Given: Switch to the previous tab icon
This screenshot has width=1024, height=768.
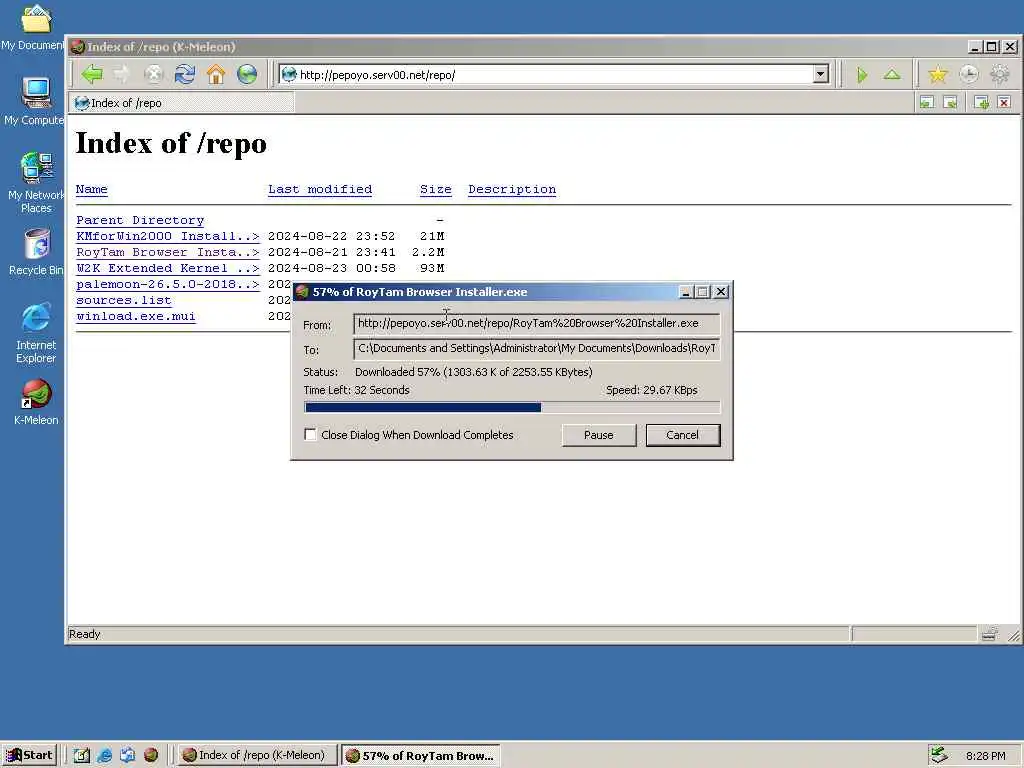Looking at the screenshot, I should point(927,103).
